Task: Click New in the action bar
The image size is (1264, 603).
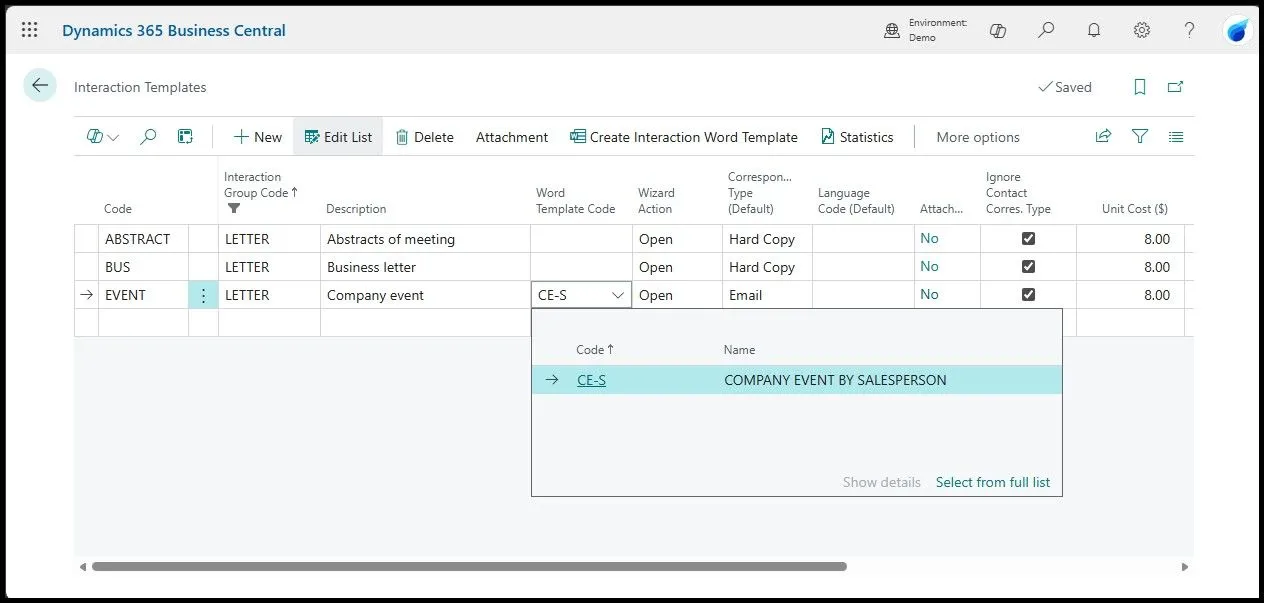Action: [x=257, y=137]
